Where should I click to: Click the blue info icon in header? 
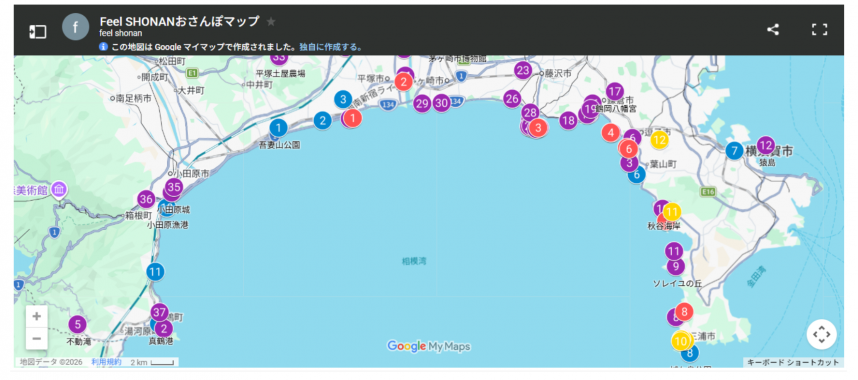(103, 47)
